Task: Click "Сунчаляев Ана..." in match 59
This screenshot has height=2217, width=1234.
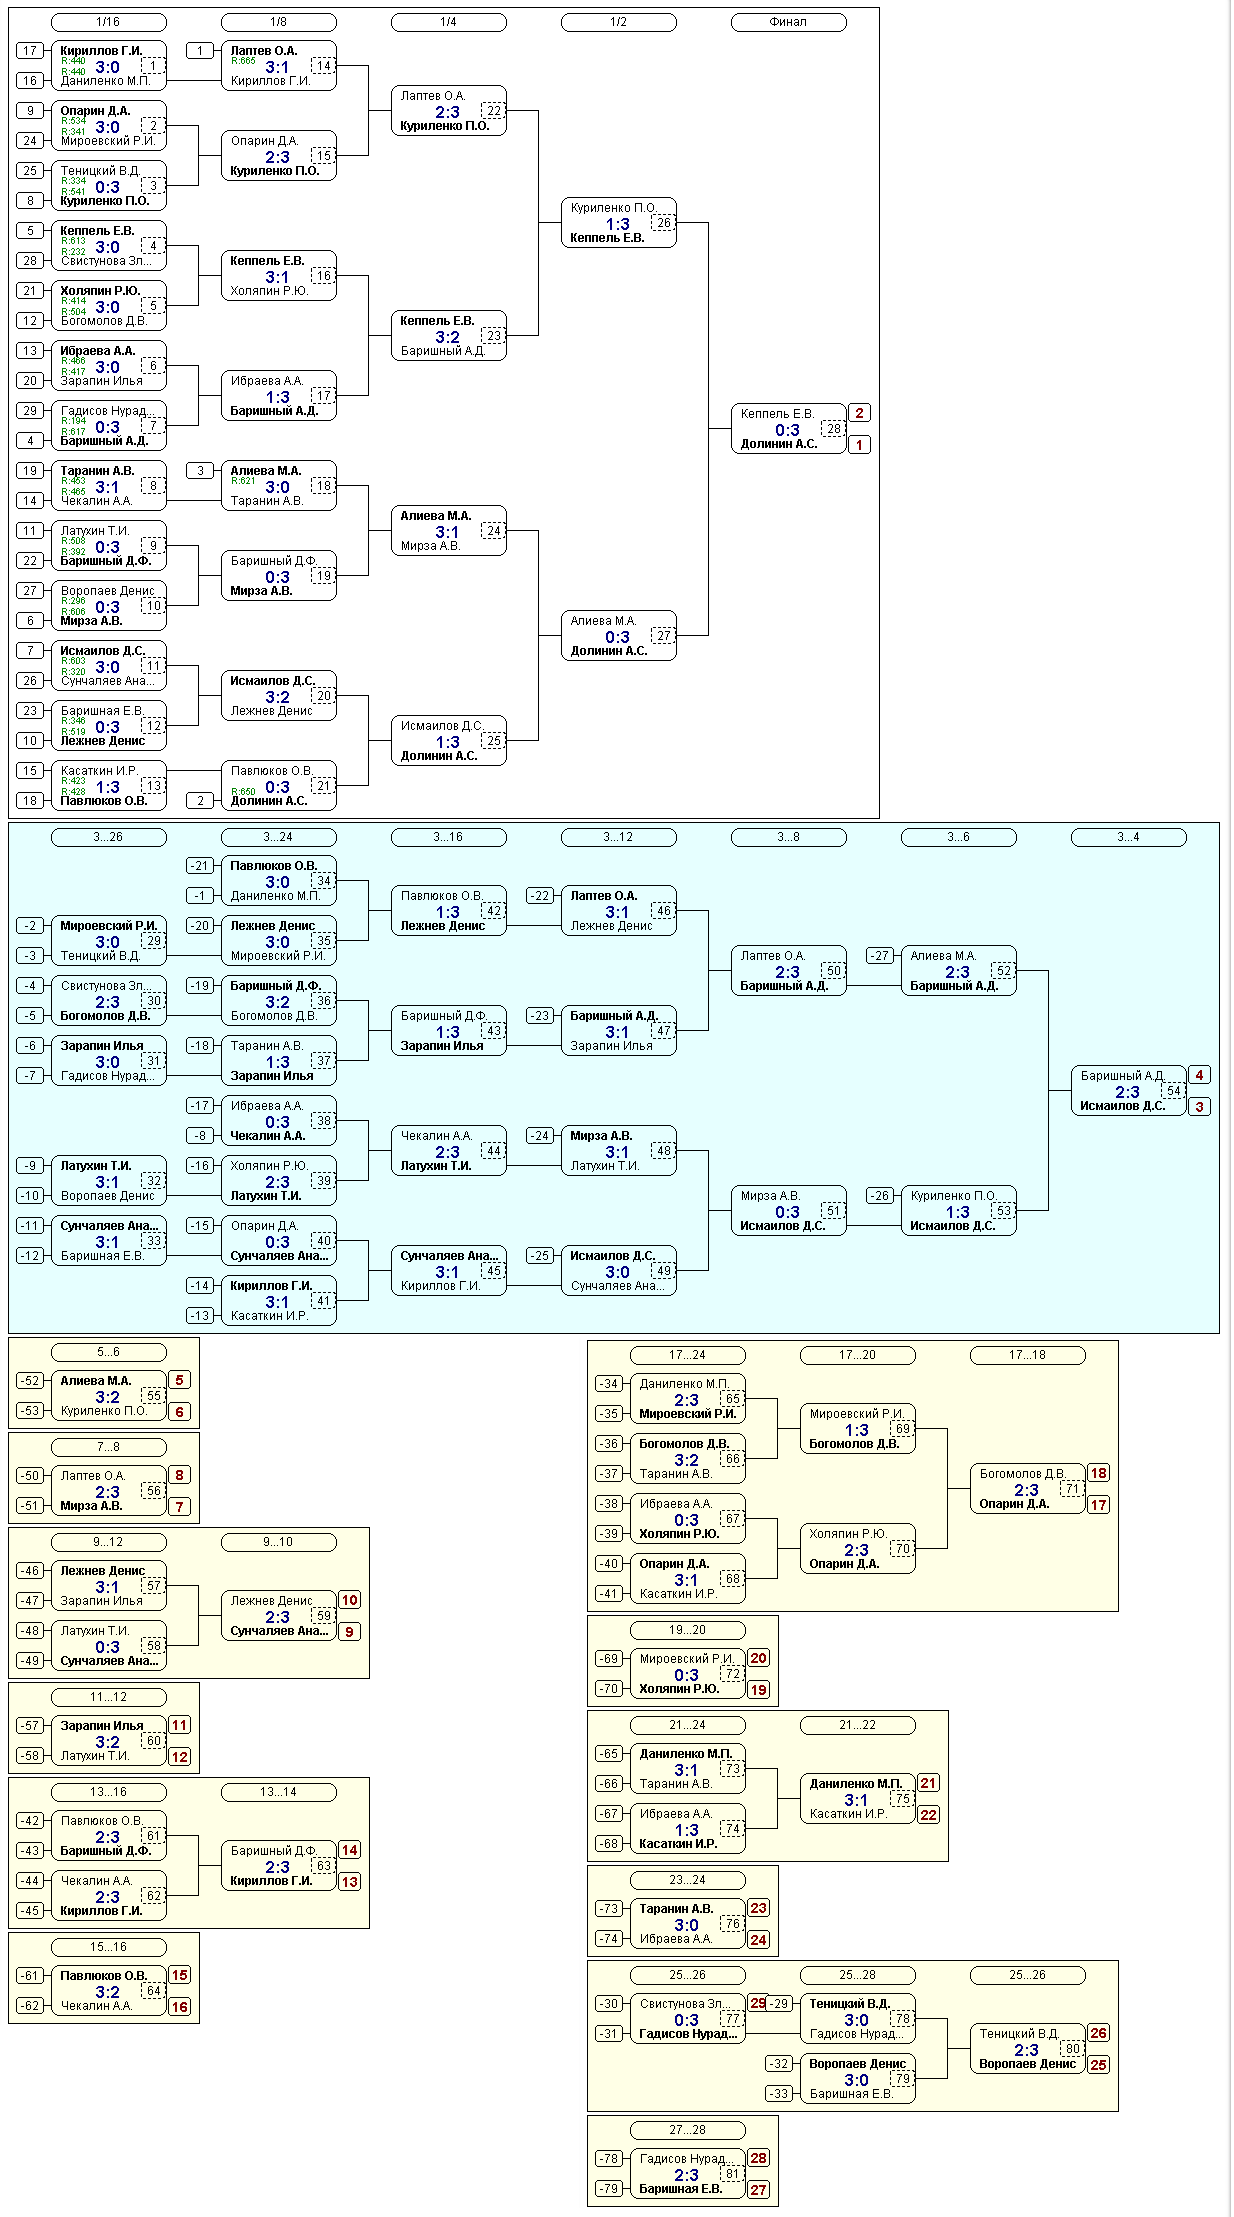Action: click(x=279, y=1631)
